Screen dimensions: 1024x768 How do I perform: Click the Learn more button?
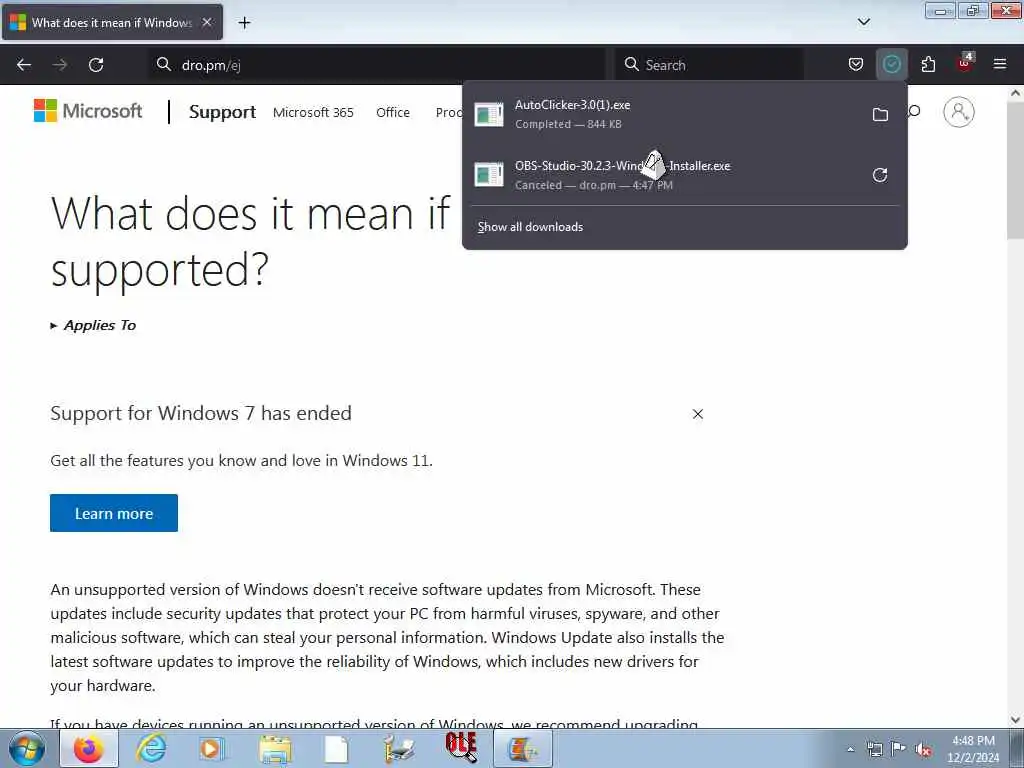click(x=114, y=513)
